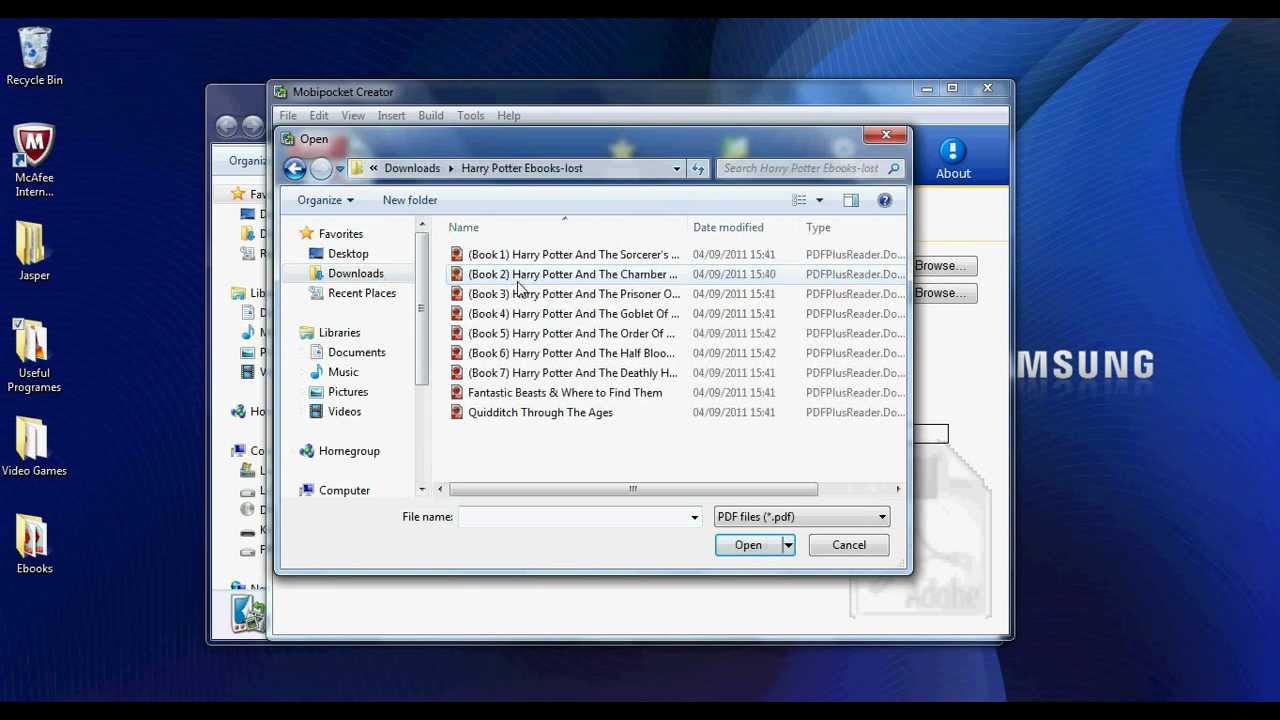This screenshot has height=720, width=1280.
Task: Open the recent locations arrow beside the nav buttons
Action: (340, 169)
